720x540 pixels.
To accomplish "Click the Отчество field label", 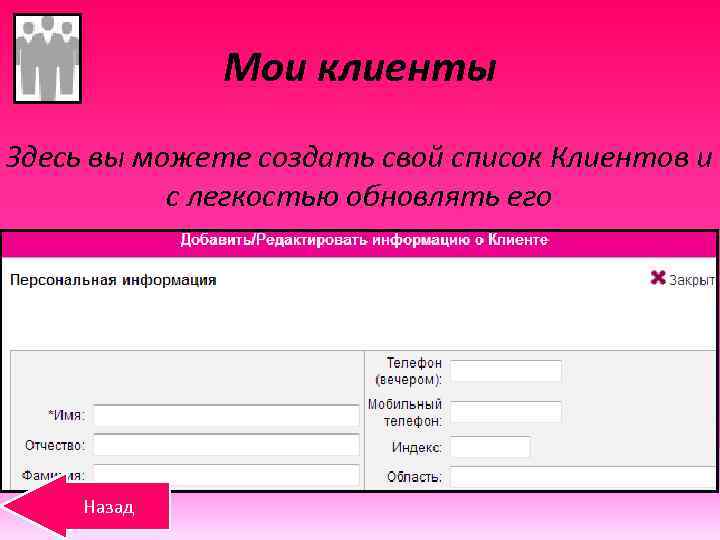I will [x=55, y=445].
